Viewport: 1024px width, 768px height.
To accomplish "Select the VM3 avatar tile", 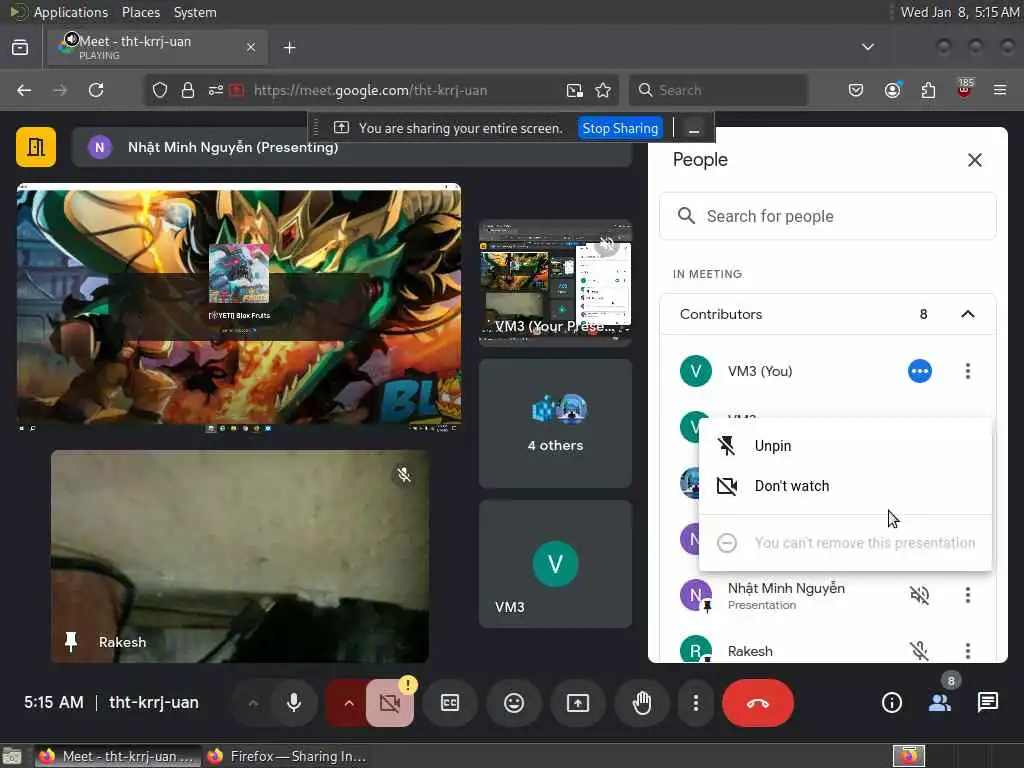I will (x=555, y=564).
